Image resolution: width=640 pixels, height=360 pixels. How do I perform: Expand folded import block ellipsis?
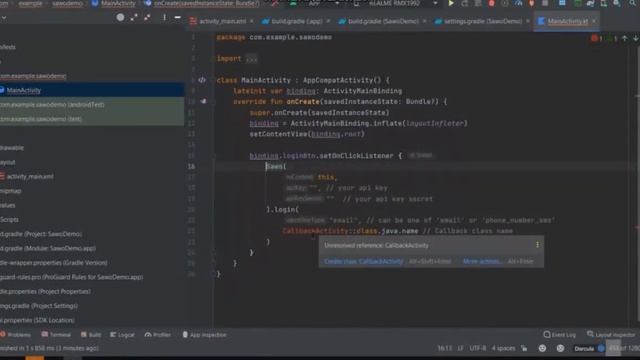pos(252,59)
